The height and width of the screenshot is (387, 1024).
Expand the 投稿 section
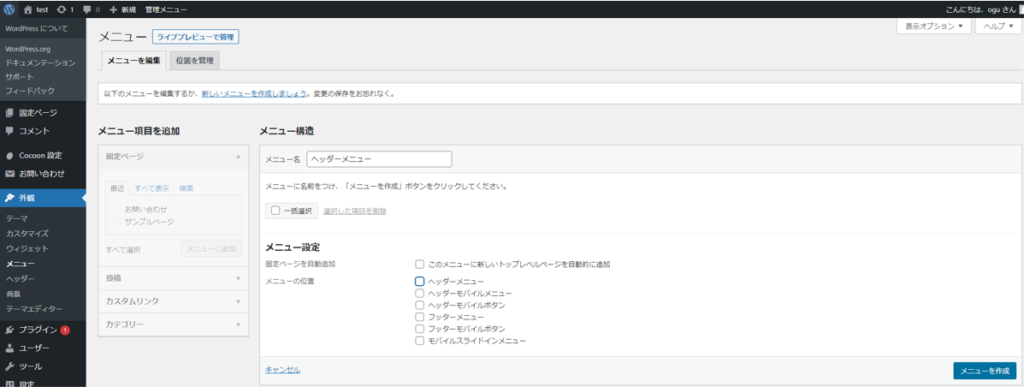[173, 278]
